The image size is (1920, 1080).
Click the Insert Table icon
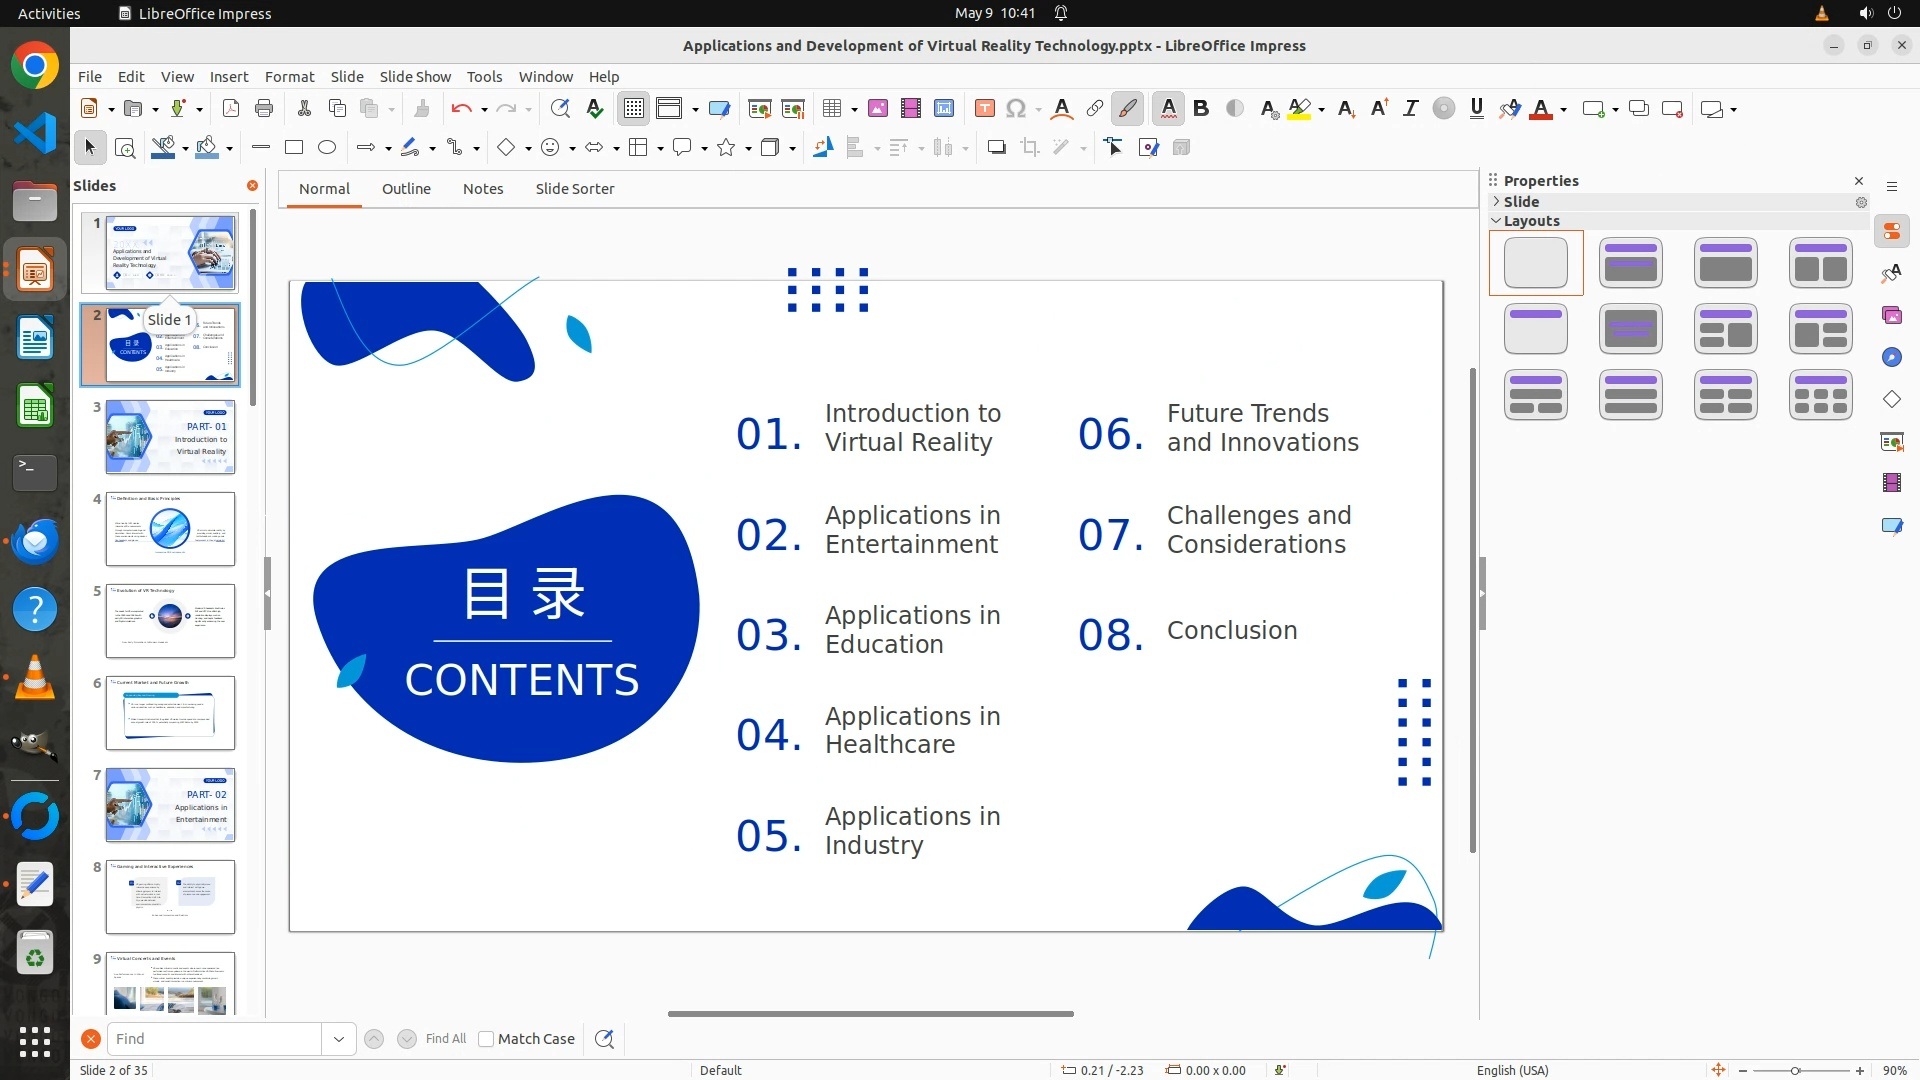pos(832,109)
